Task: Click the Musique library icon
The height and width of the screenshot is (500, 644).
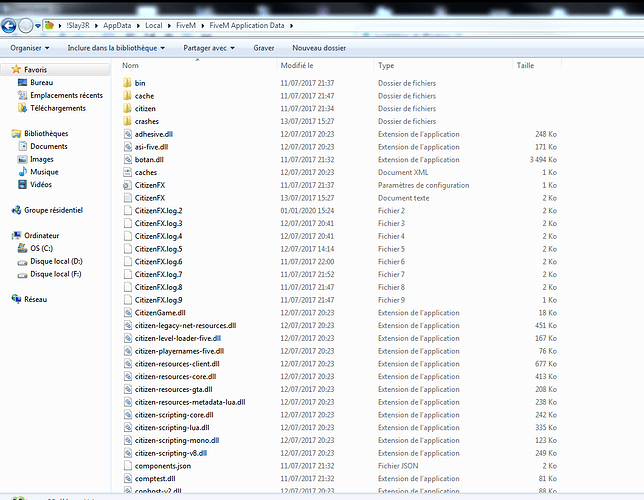Action: coord(23,172)
